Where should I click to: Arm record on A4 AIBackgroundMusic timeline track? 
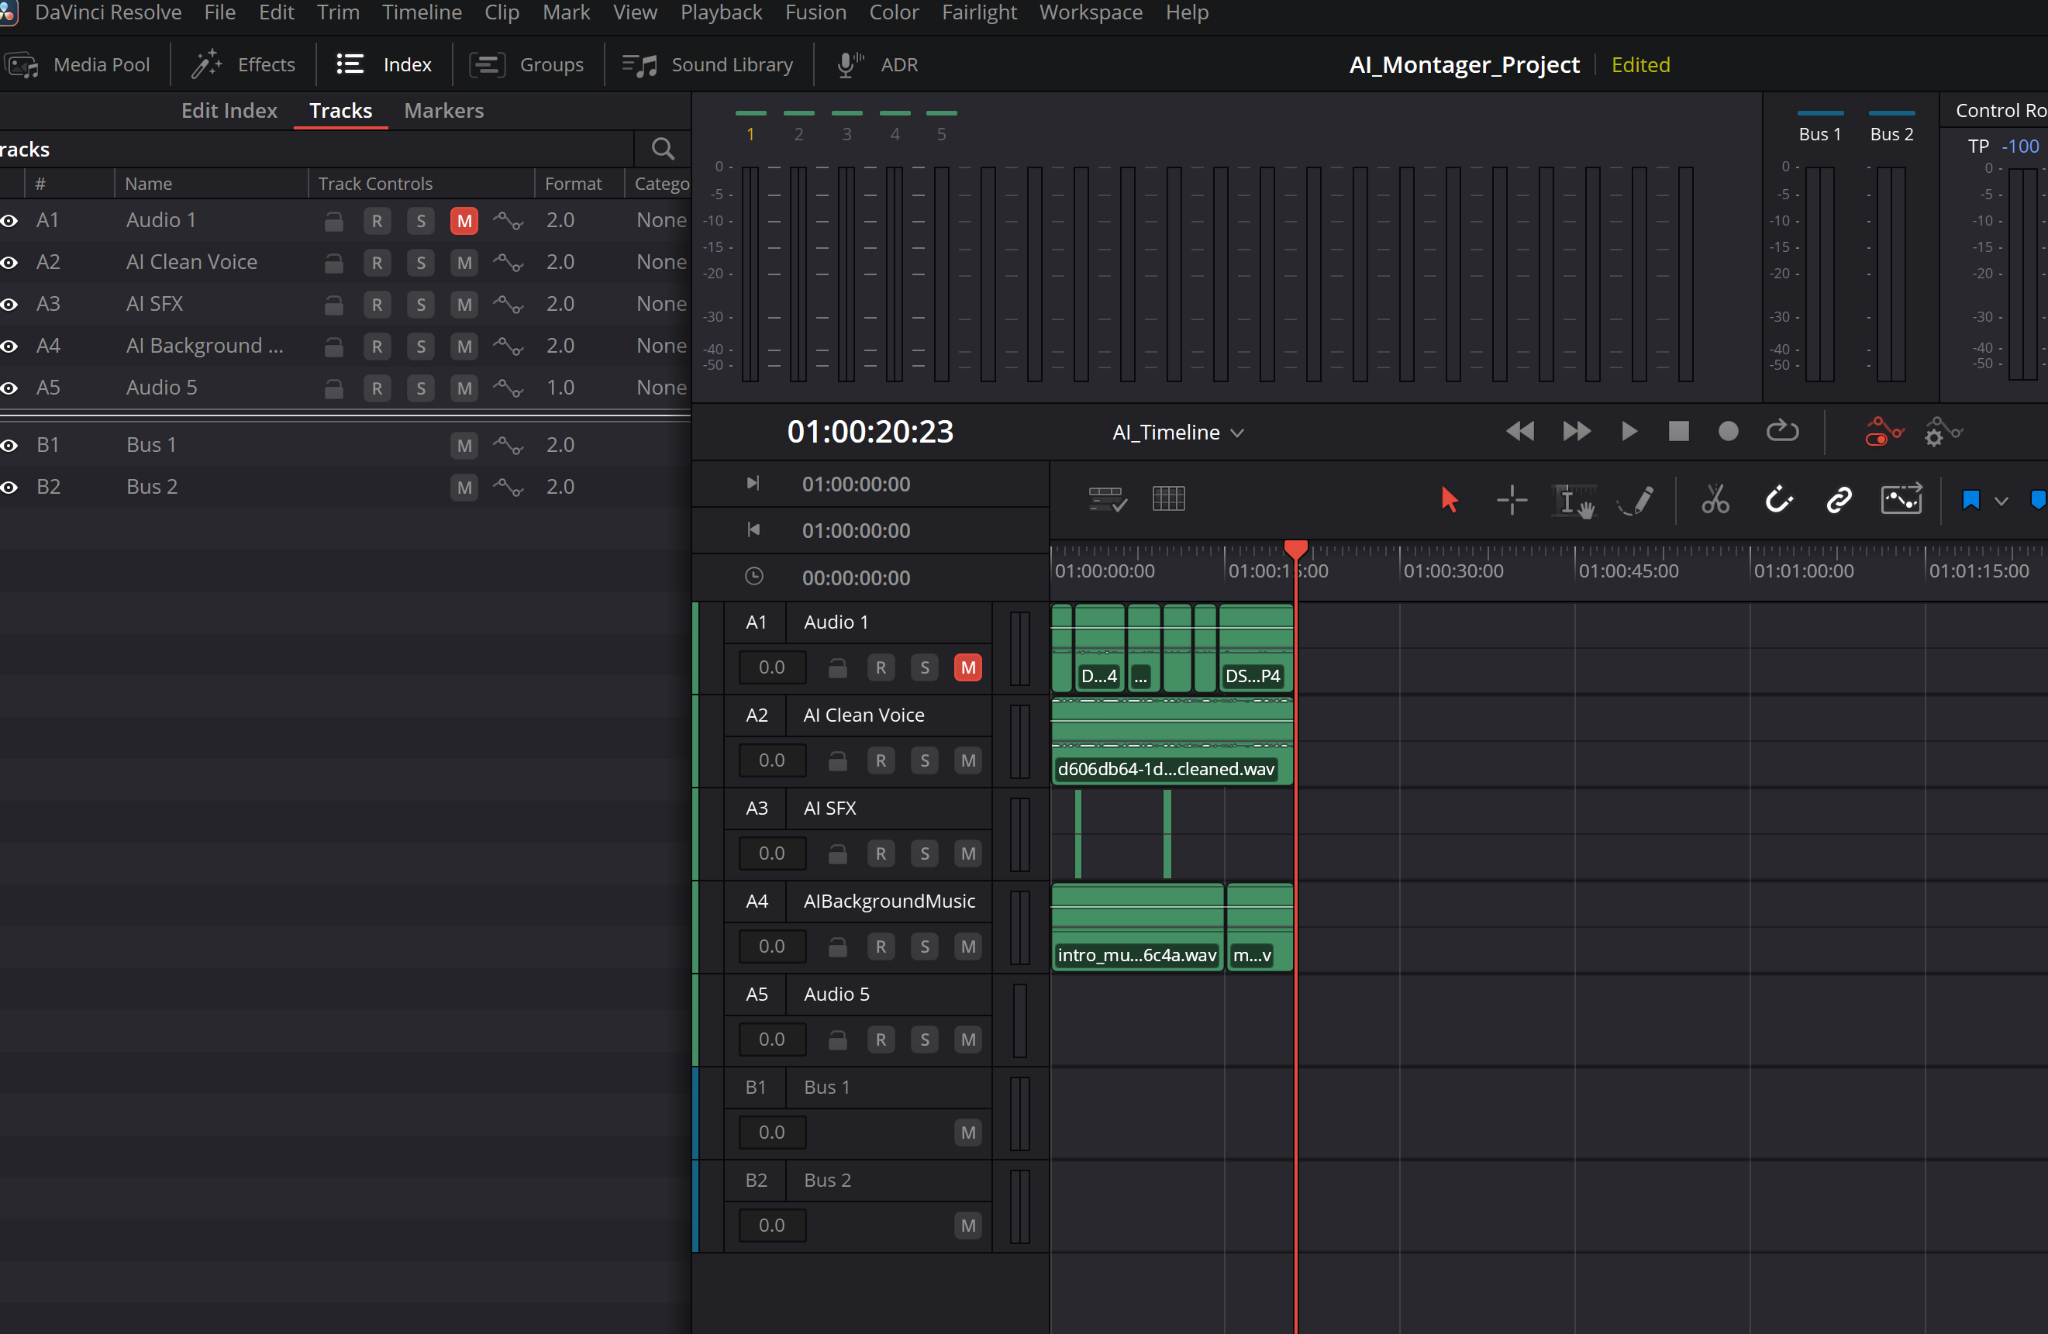point(881,946)
